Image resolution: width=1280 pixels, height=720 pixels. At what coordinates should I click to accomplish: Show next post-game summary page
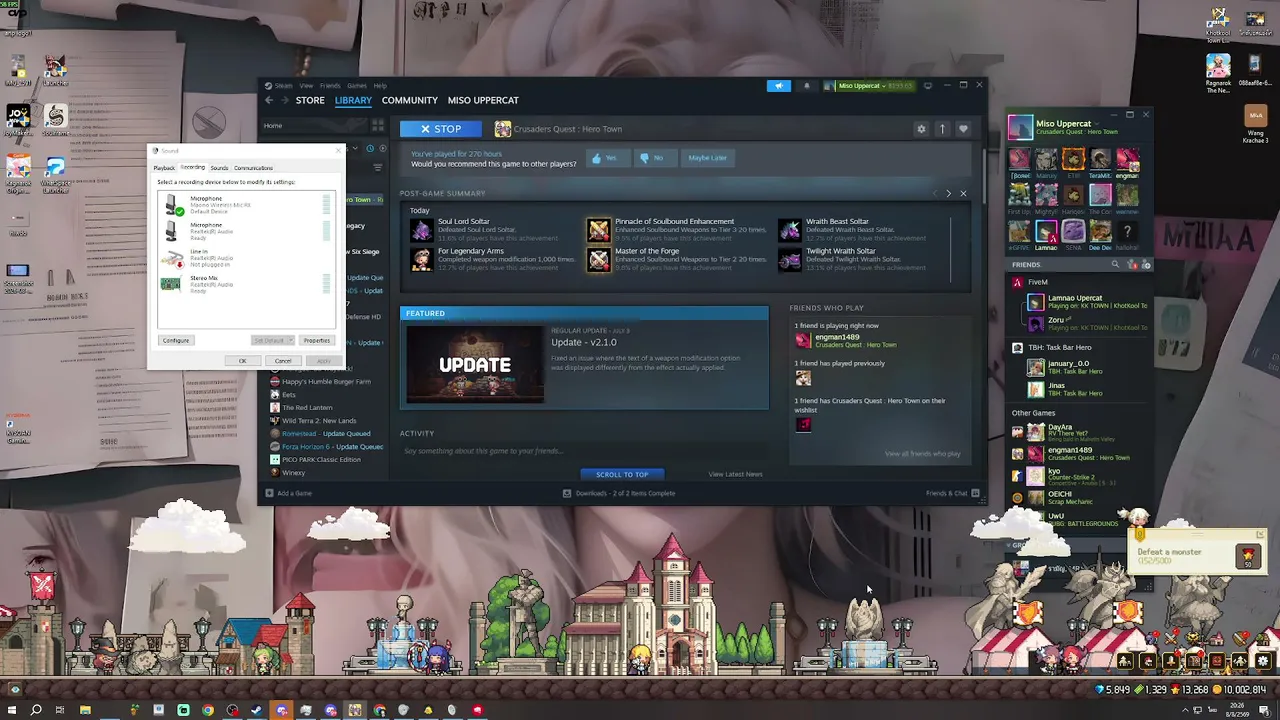[x=948, y=193]
